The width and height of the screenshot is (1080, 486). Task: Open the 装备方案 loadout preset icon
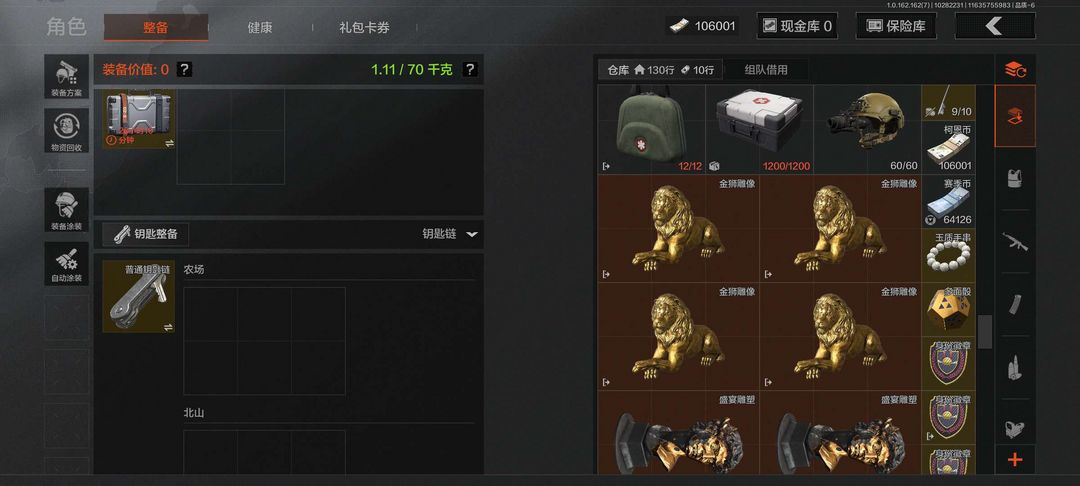(x=67, y=76)
